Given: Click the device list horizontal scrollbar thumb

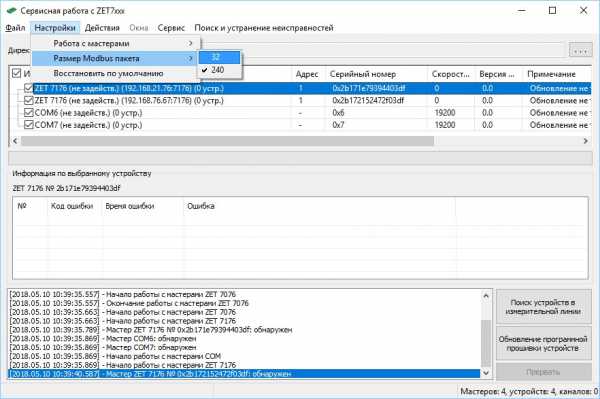Looking at the screenshot, I should 227,141.
